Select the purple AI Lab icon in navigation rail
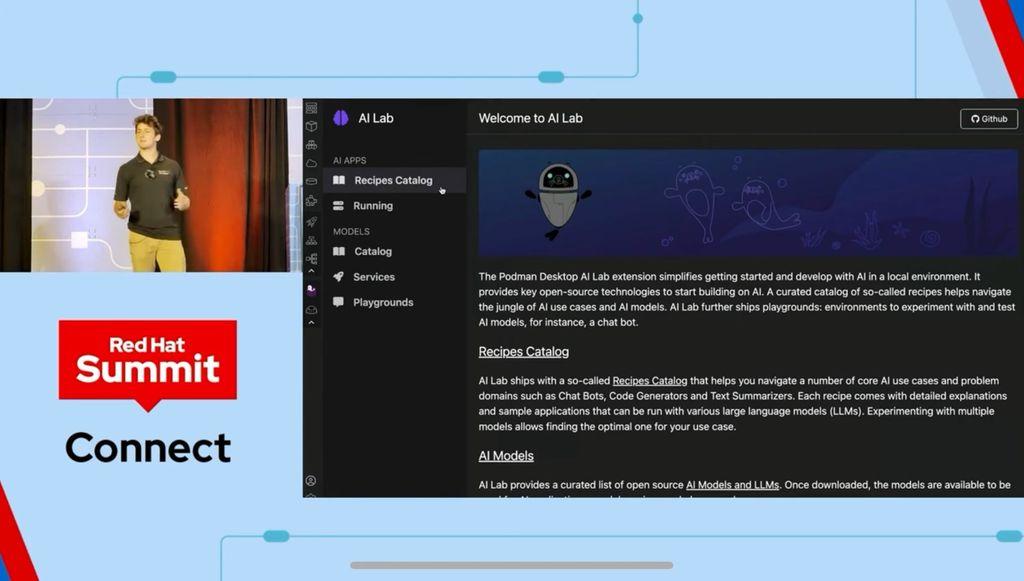 [312, 290]
